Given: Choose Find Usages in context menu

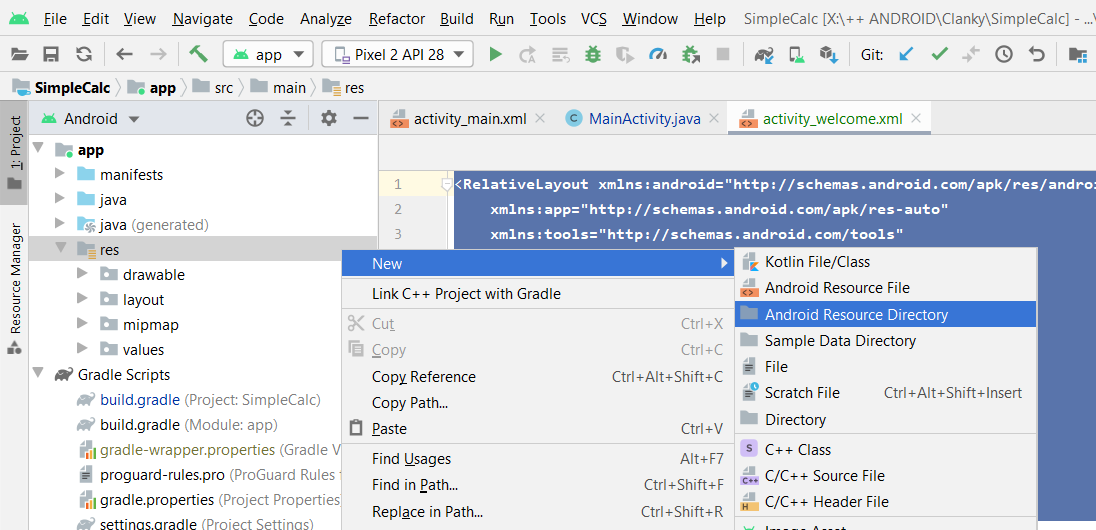Looking at the screenshot, I should pyautogui.click(x=411, y=459).
